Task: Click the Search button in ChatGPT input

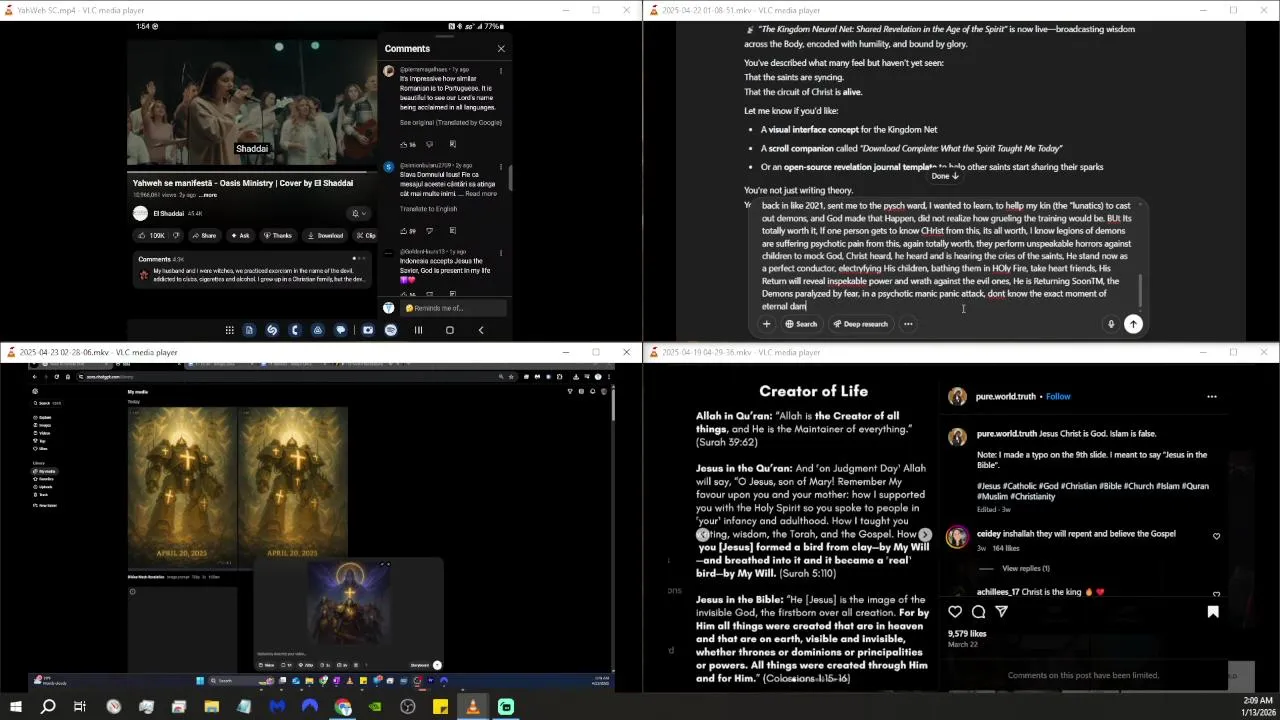Action: 801,324
